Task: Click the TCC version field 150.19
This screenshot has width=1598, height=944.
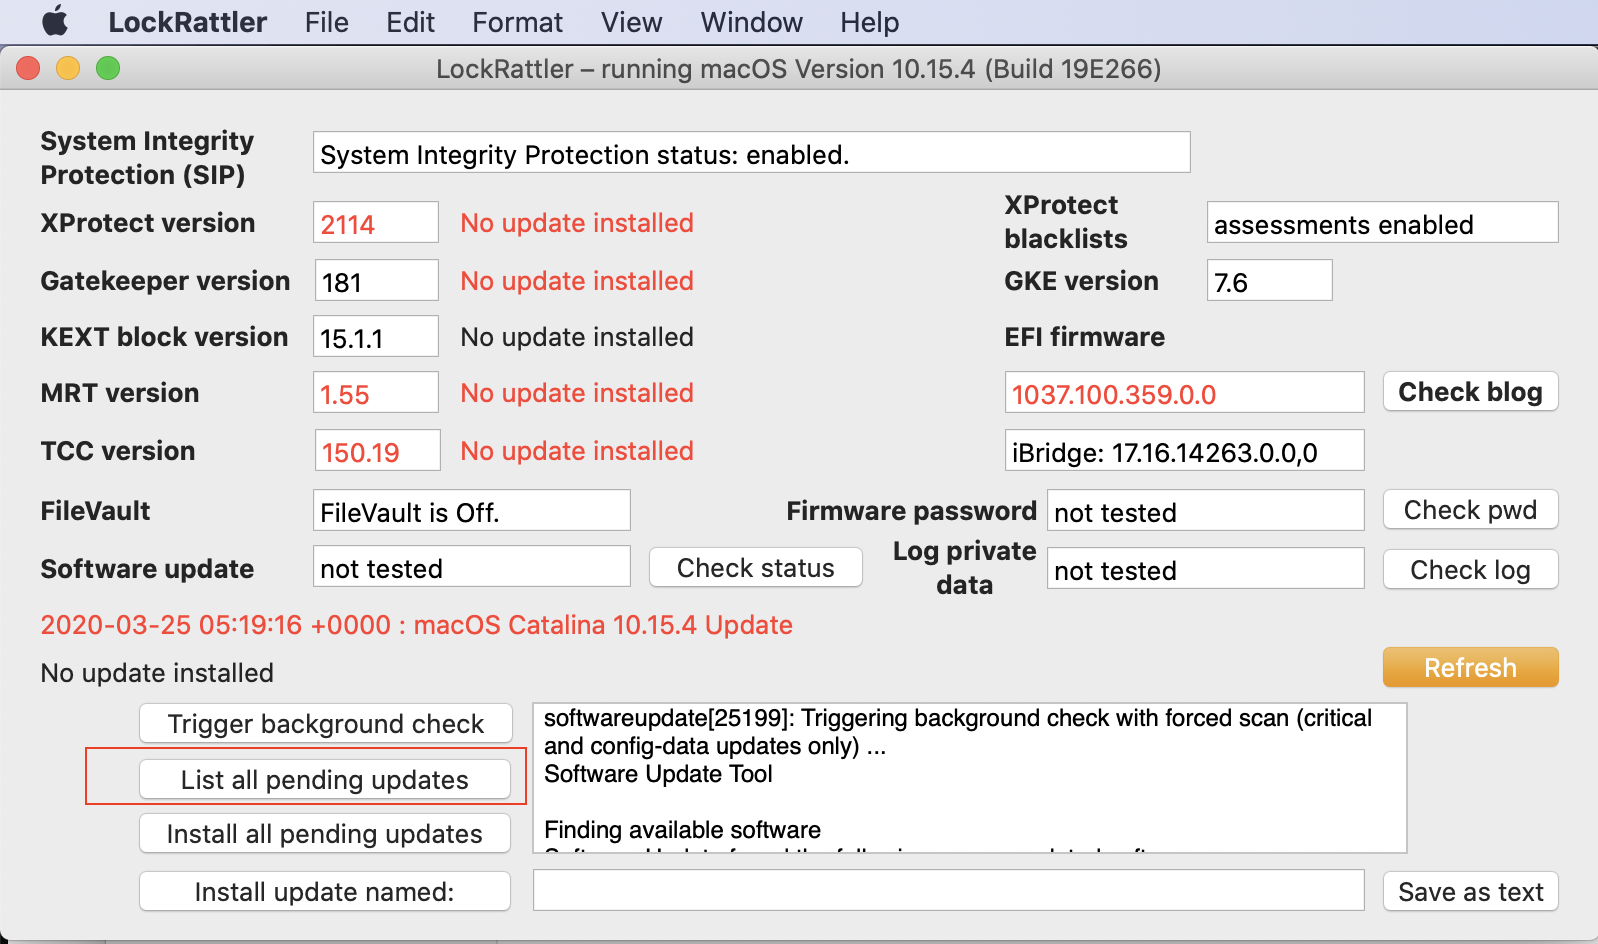Action: pos(377,450)
